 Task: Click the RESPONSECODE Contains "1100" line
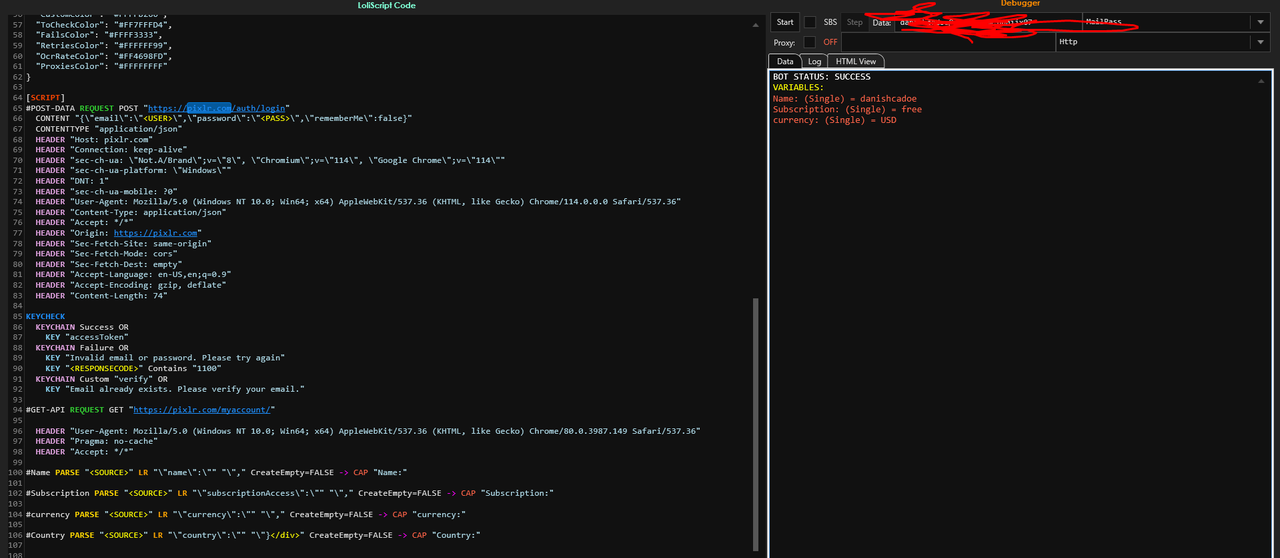pyautogui.click(x=132, y=369)
